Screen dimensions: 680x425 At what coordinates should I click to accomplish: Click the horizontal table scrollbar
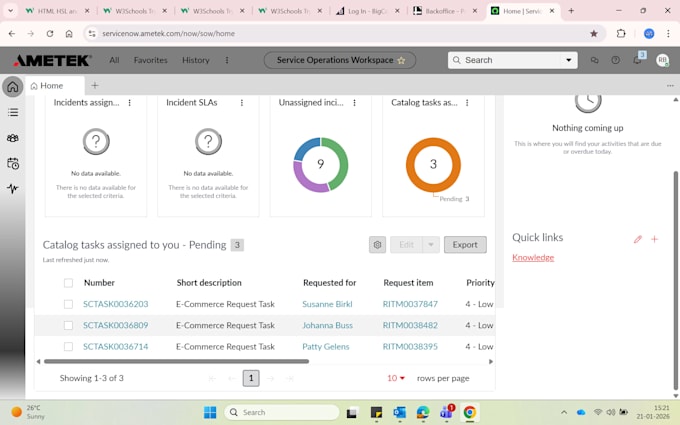click(x=177, y=361)
